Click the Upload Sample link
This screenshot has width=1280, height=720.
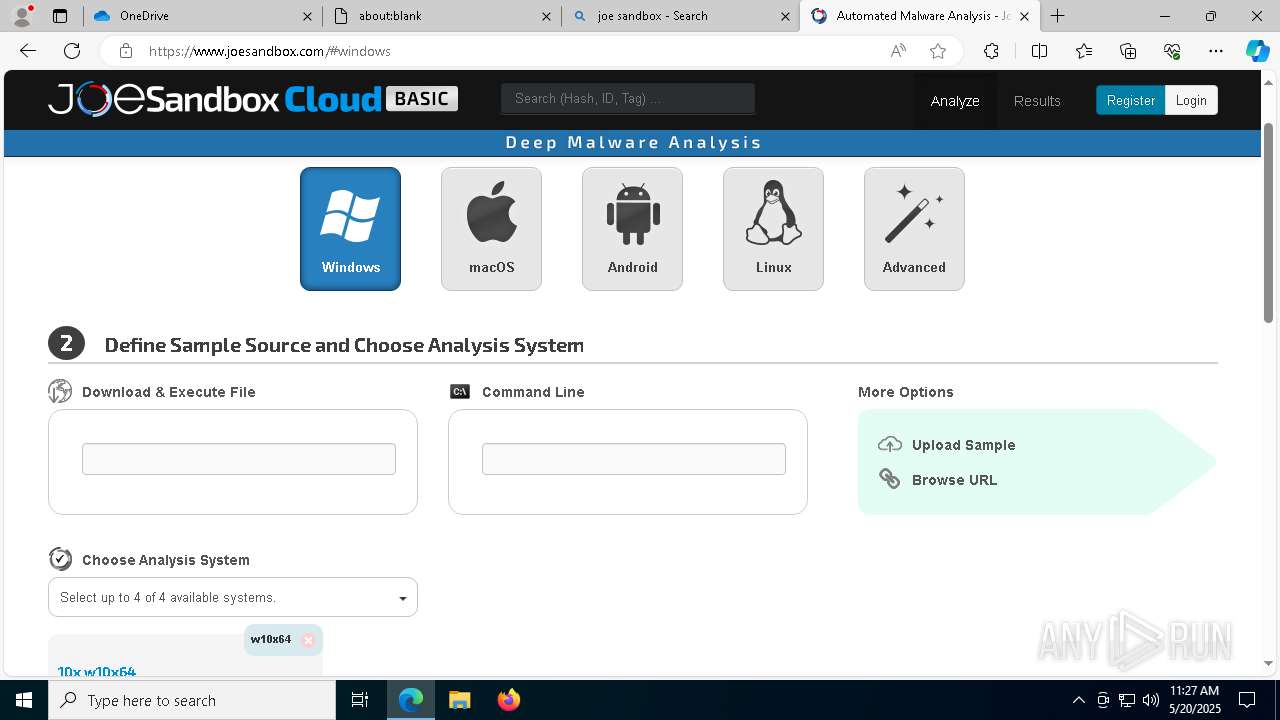[963, 445]
